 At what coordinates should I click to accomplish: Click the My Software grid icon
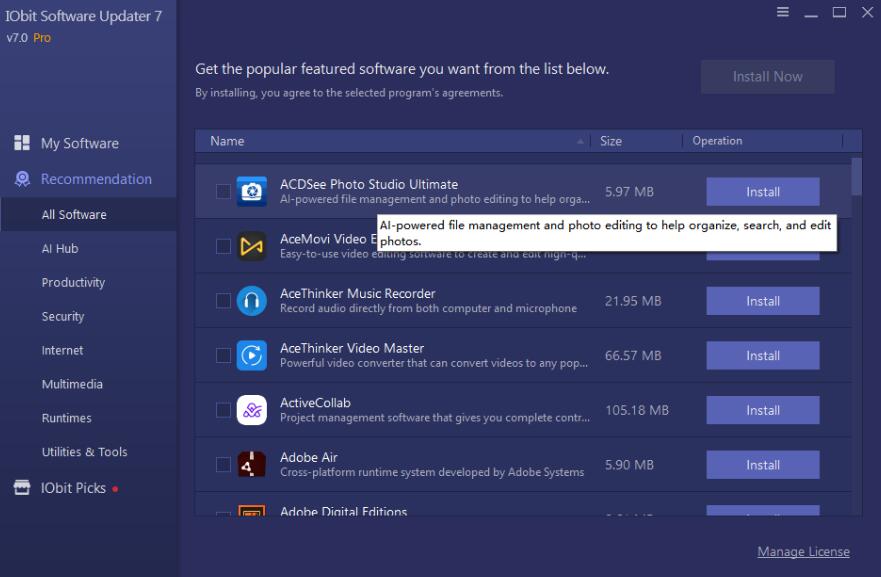pyautogui.click(x=22, y=143)
